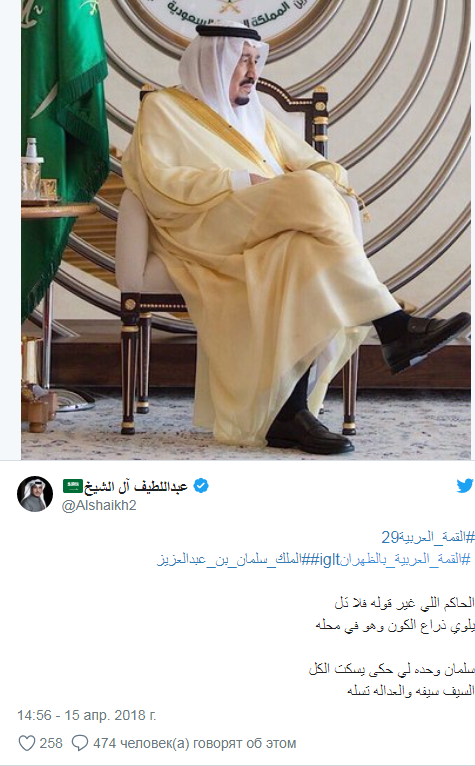This screenshot has height=766, width=475.
Task: Click the 258 likes count
Action: point(51,743)
